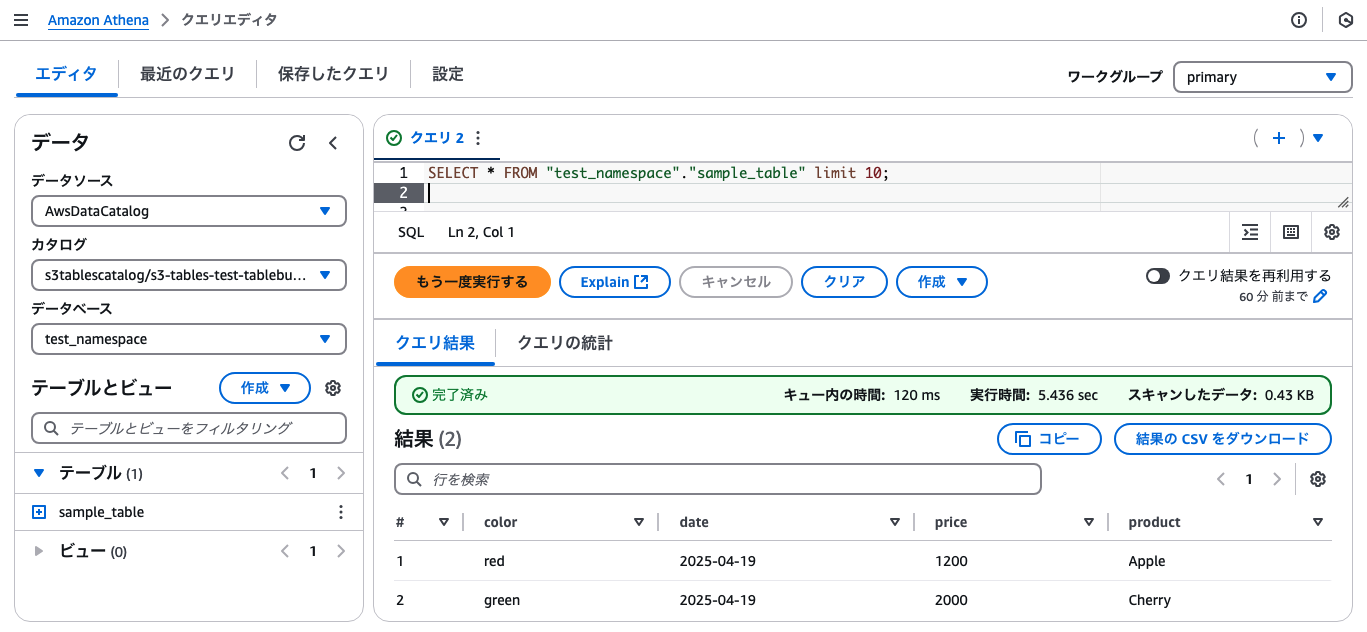Open the hamburger navigation menu
The image size is (1367, 632).
21,20
